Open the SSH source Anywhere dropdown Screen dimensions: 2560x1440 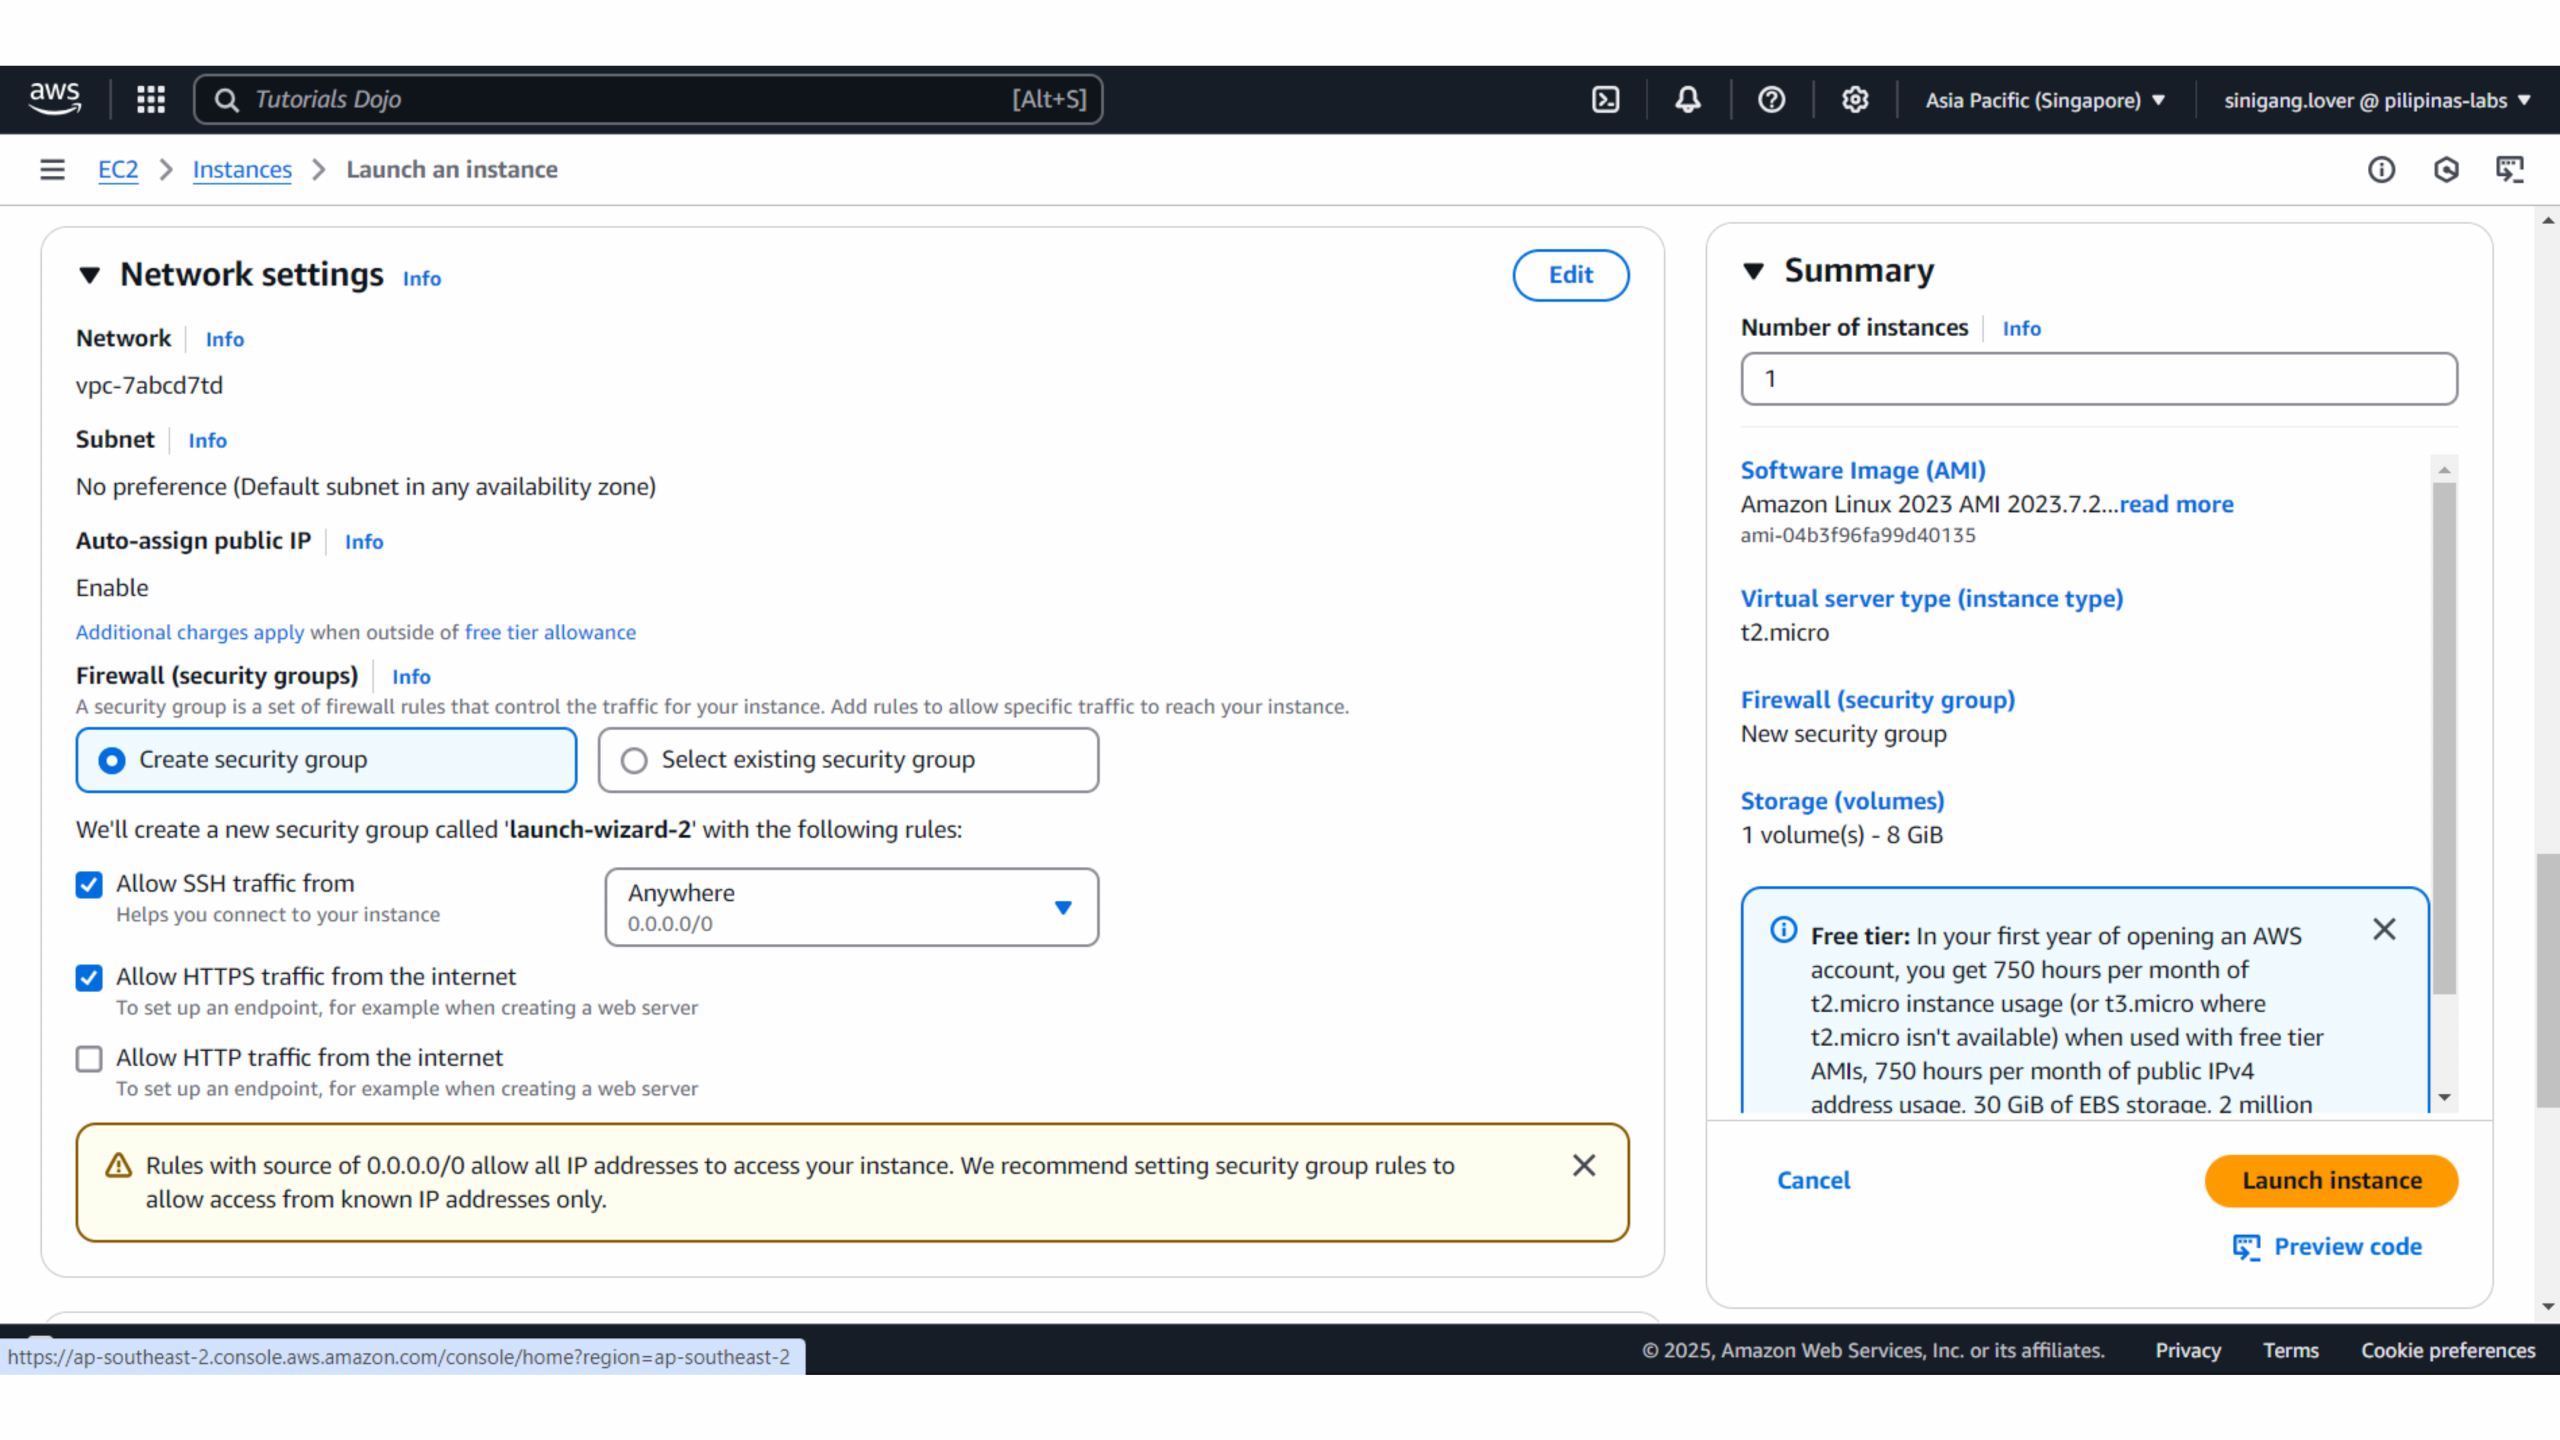coord(851,907)
